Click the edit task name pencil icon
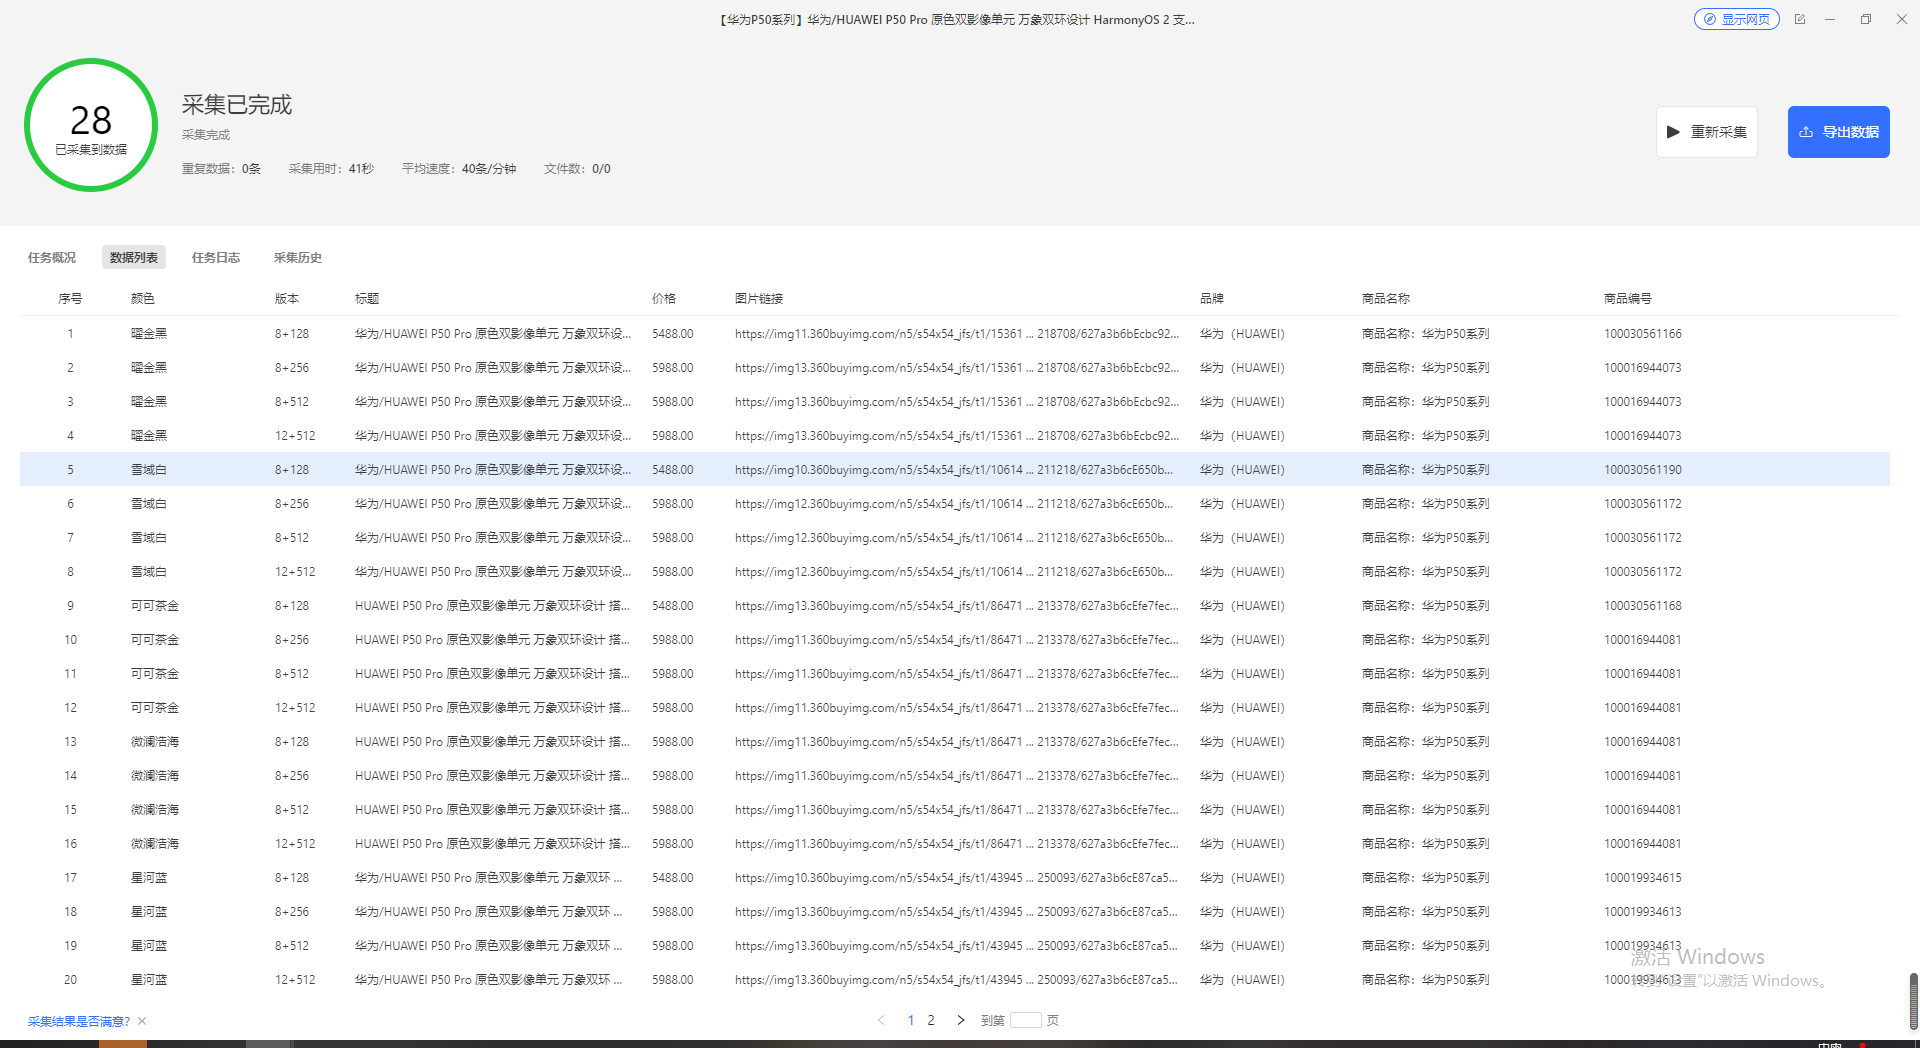 click(x=1800, y=19)
